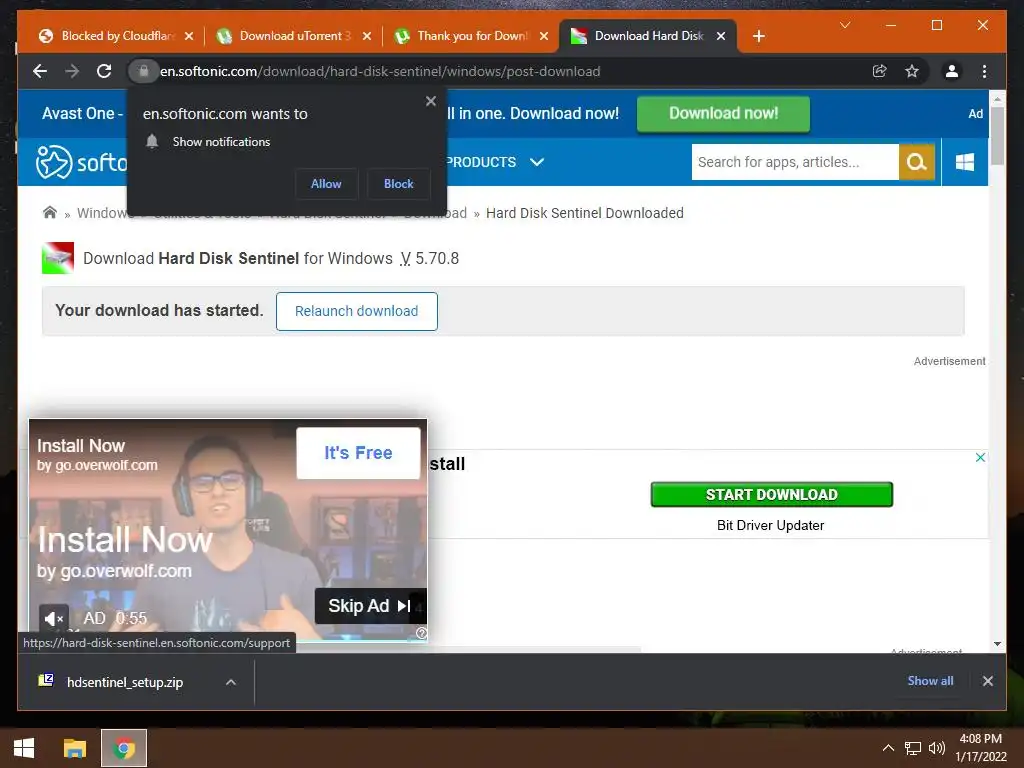The height and width of the screenshot is (768, 1024).
Task: Open the Windows Start menu
Action: pos(24,748)
